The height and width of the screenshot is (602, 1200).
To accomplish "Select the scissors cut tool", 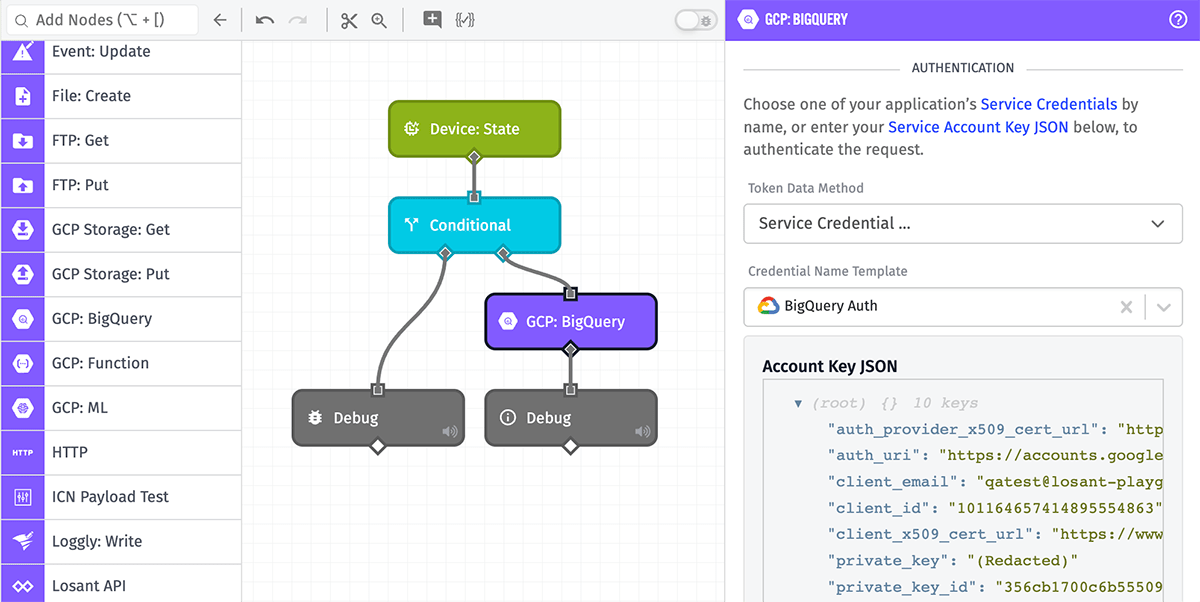I will 348,20.
